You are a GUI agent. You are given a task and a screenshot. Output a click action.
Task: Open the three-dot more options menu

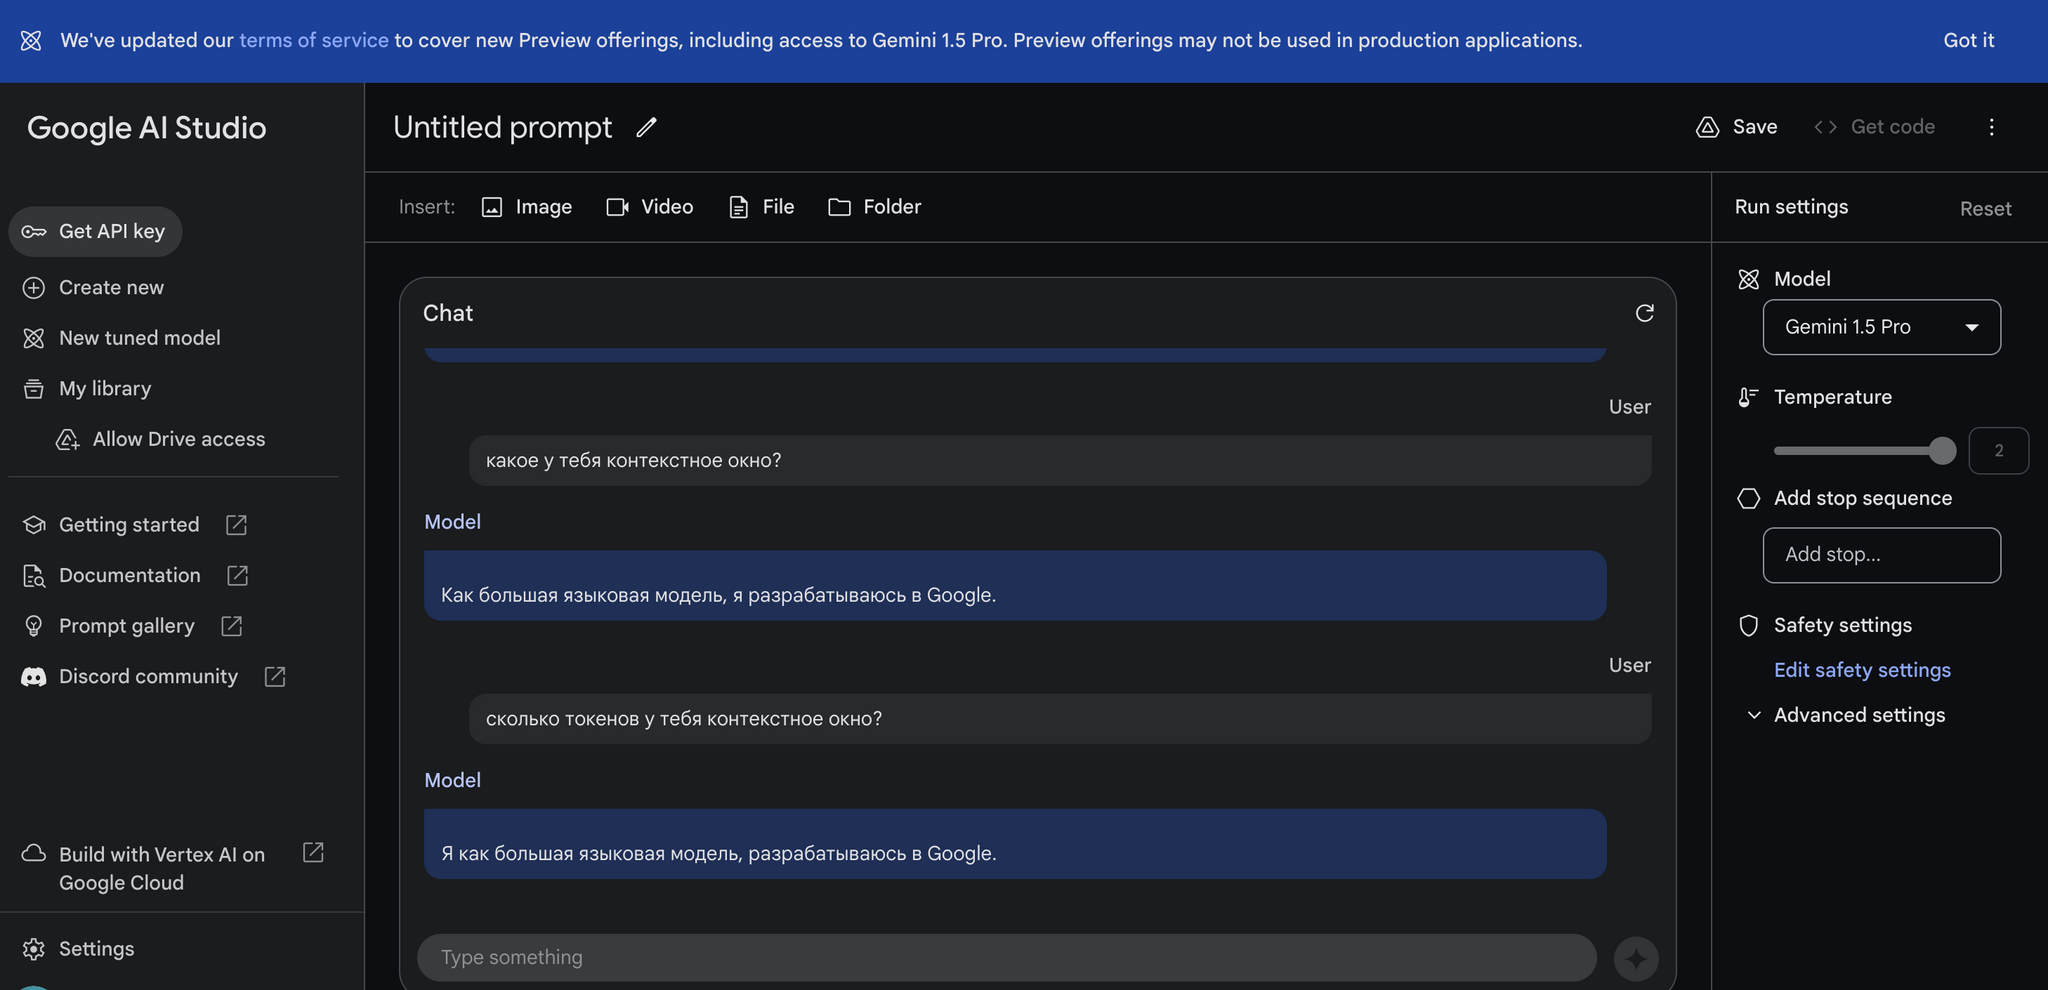(x=1991, y=127)
